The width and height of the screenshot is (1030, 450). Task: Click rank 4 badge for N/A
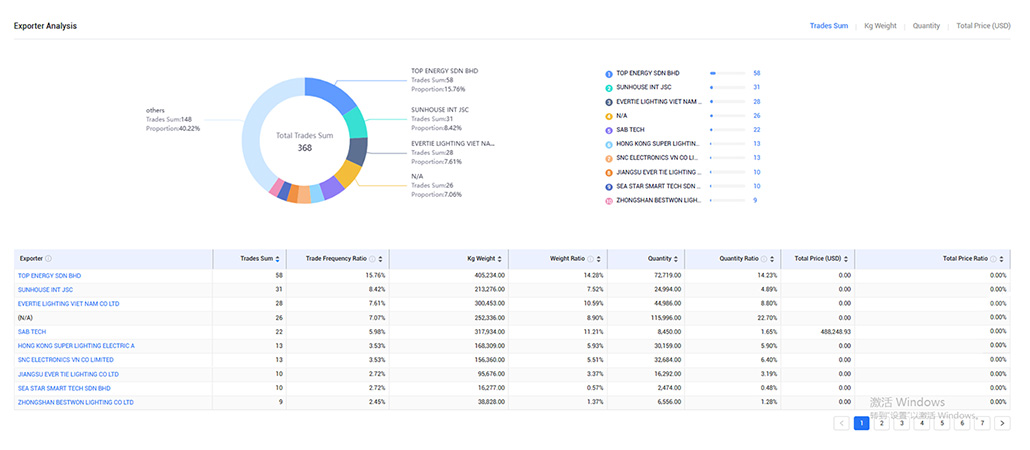(609, 116)
